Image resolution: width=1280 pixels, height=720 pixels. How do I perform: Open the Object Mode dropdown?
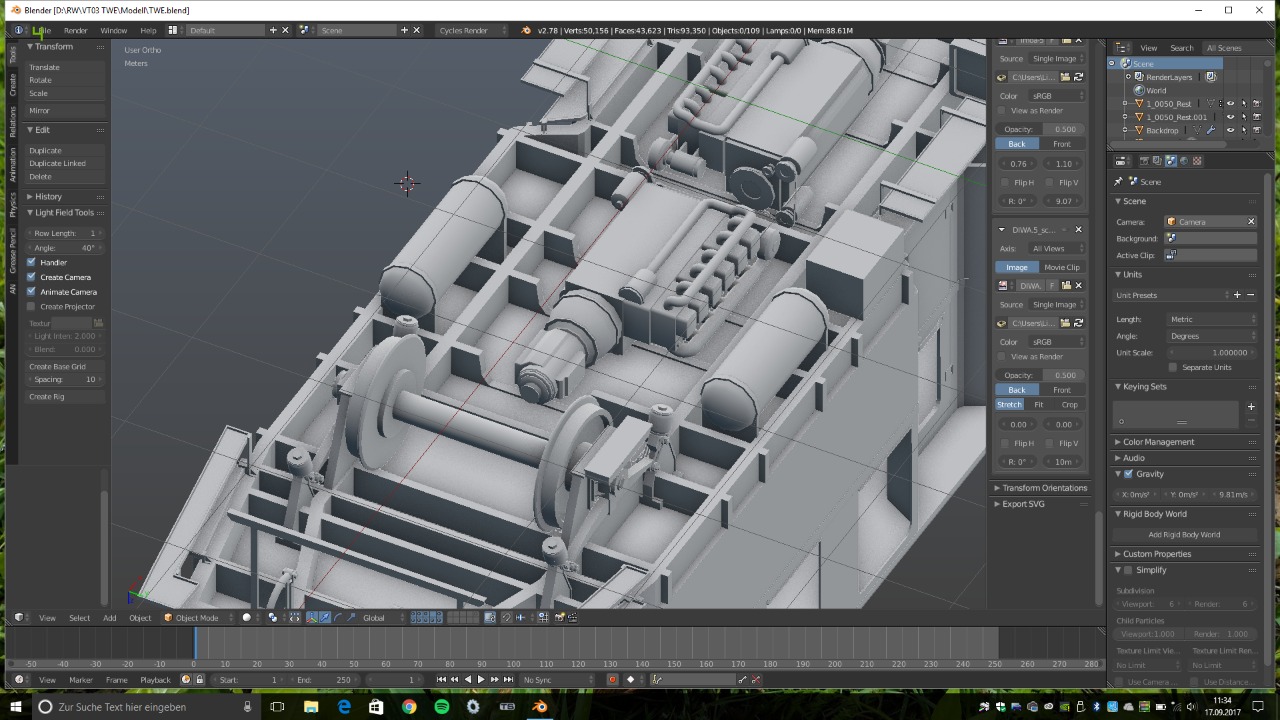[196, 618]
